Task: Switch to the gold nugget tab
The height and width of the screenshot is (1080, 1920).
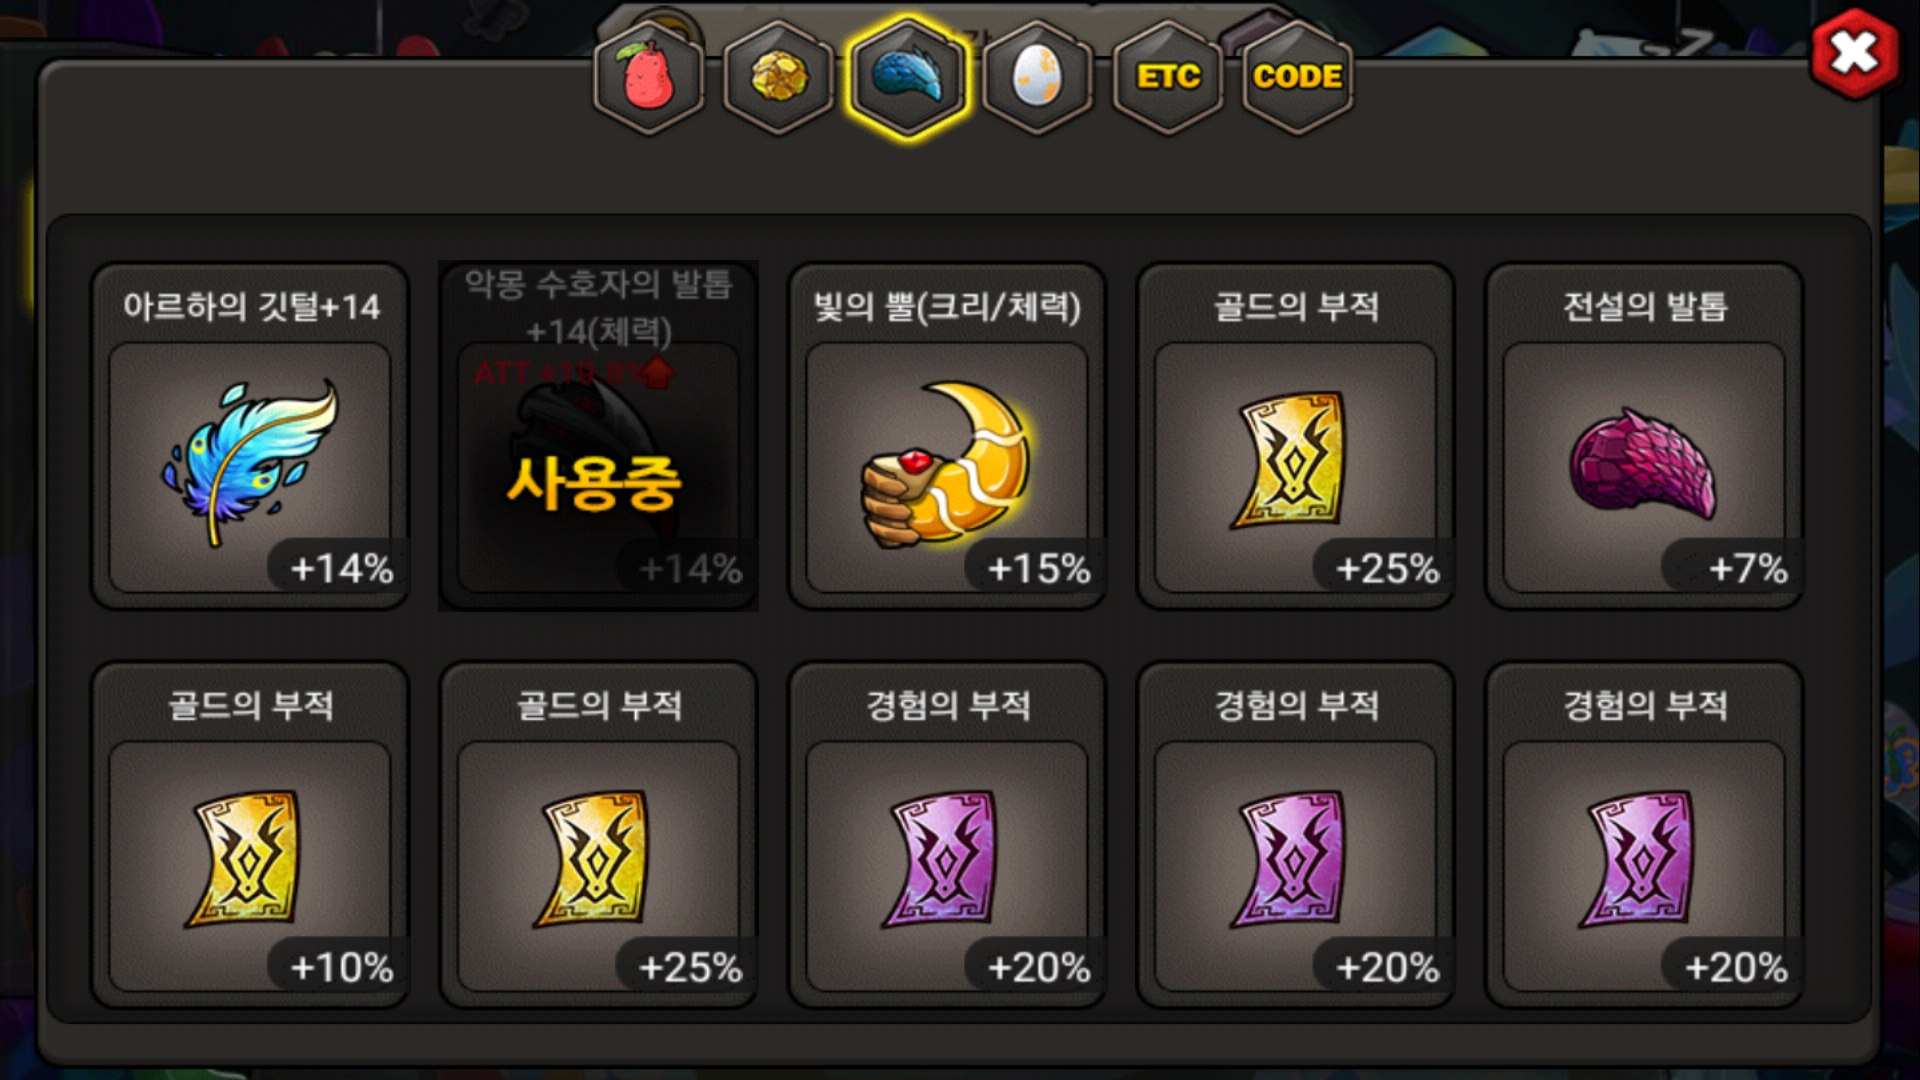Action: 778,78
